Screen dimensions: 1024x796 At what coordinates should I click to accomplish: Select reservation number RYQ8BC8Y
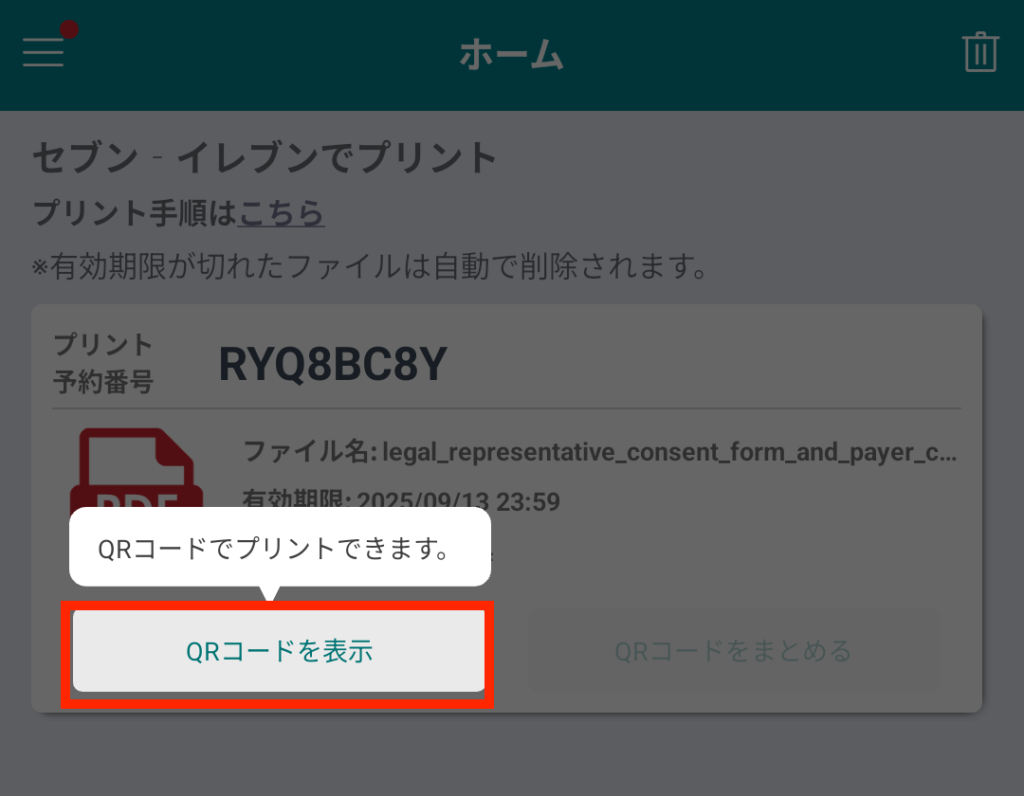point(333,364)
